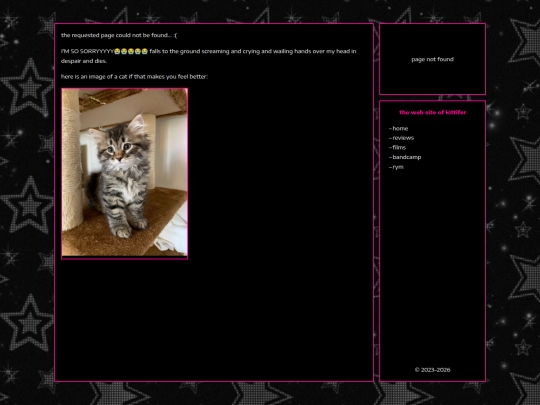Click 'the web site of kittifer' title
The width and height of the screenshot is (540, 405).
[433, 112]
